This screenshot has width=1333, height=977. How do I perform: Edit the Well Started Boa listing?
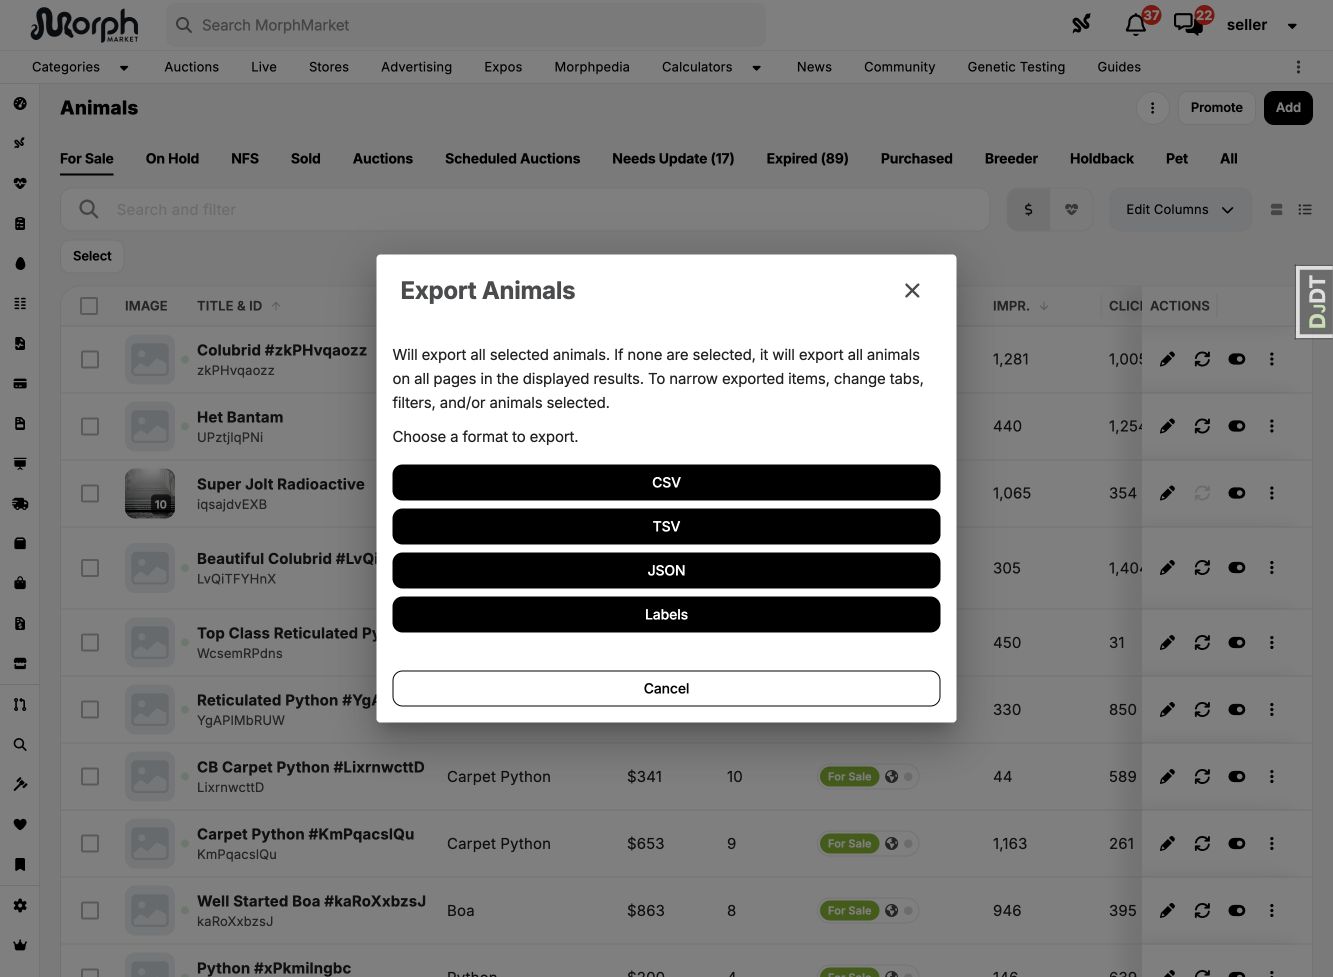click(1167, 910)
